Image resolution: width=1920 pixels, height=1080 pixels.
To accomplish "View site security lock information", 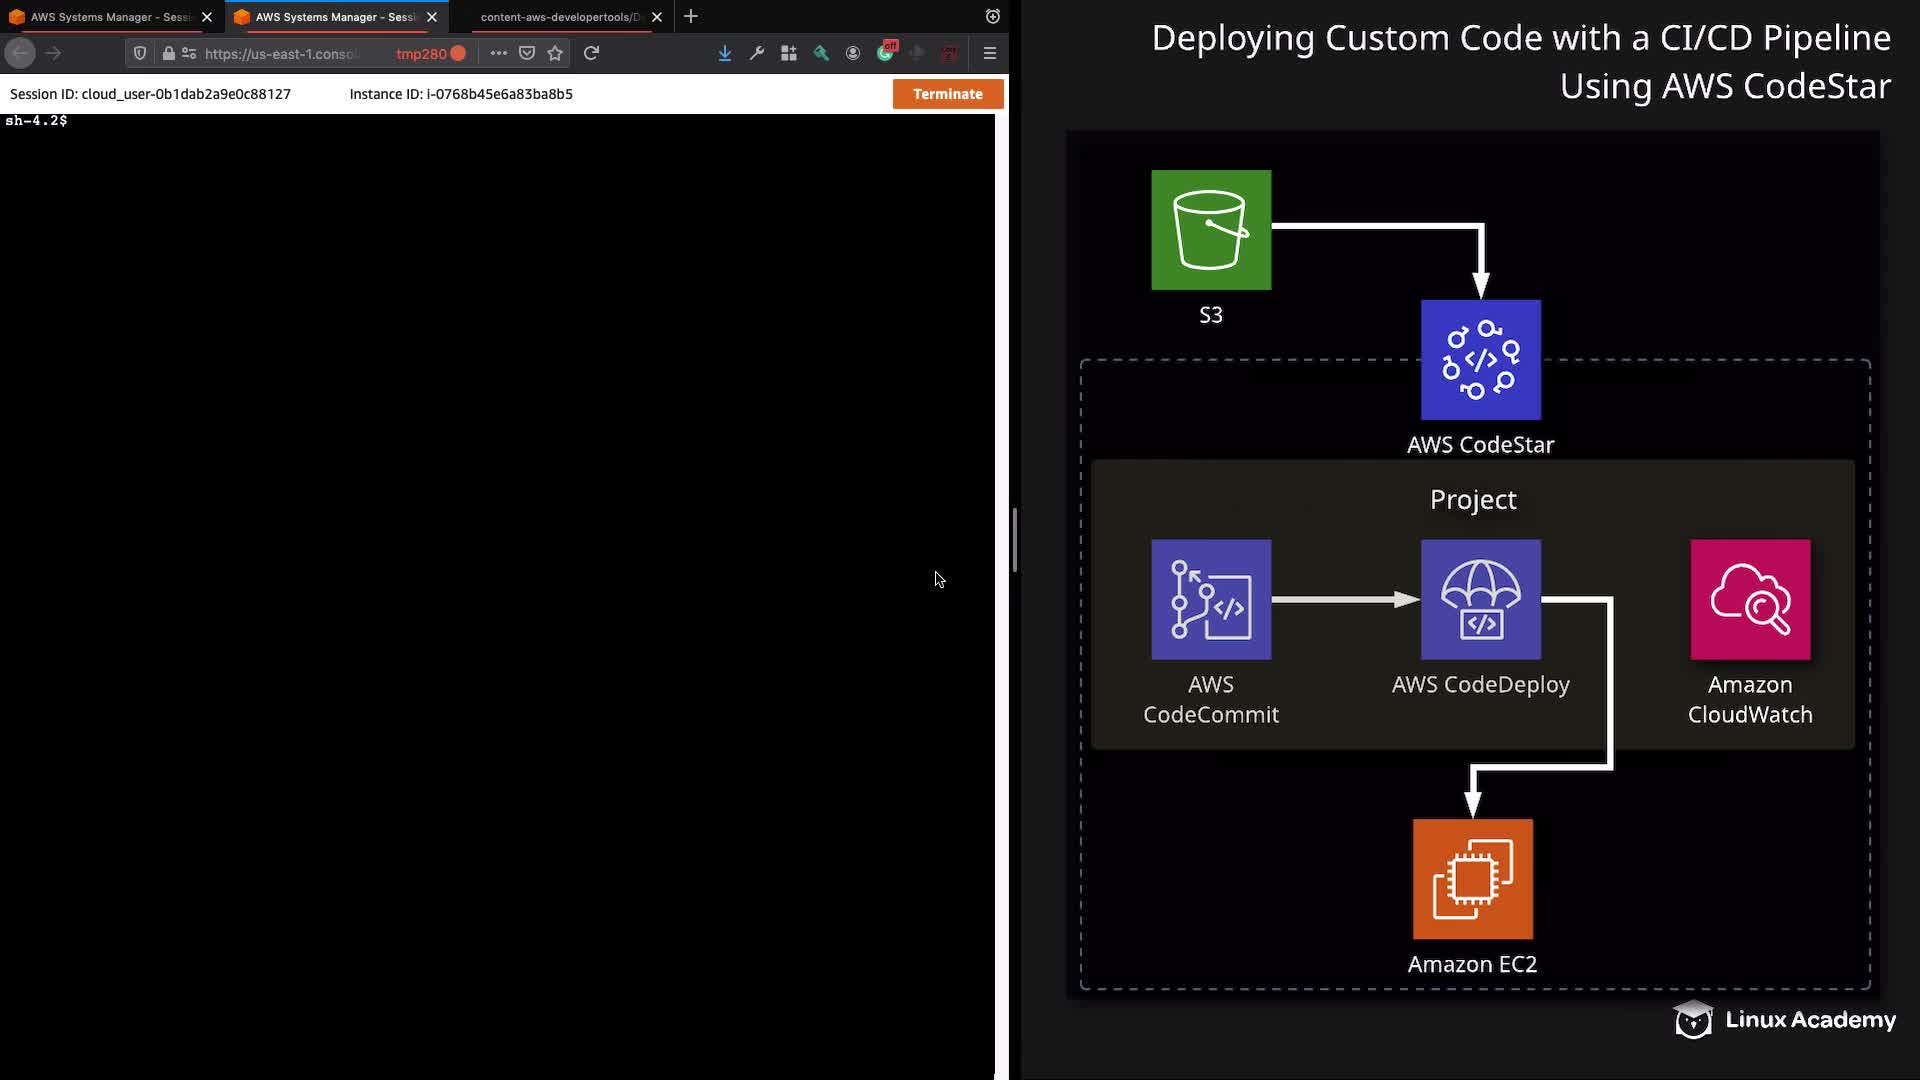I will [x=168, y=53].
